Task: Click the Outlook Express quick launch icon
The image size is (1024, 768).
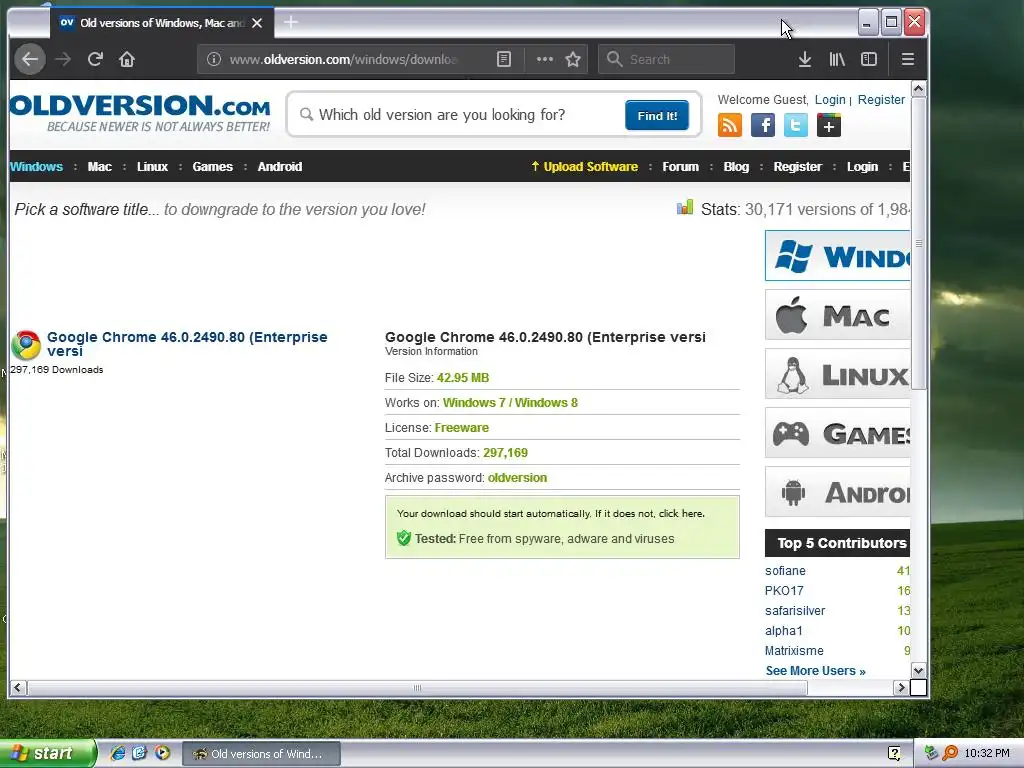Action: [140, 753]
